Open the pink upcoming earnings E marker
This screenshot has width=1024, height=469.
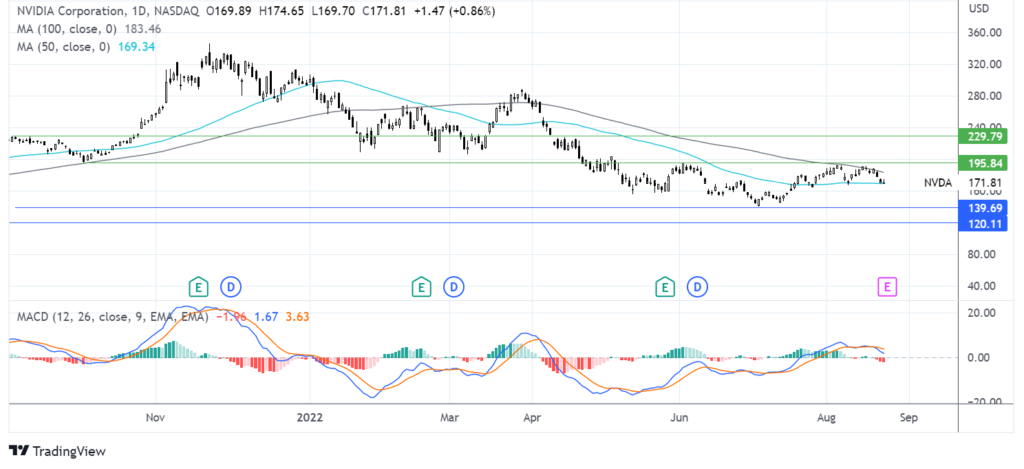click(x=888, y=286)
